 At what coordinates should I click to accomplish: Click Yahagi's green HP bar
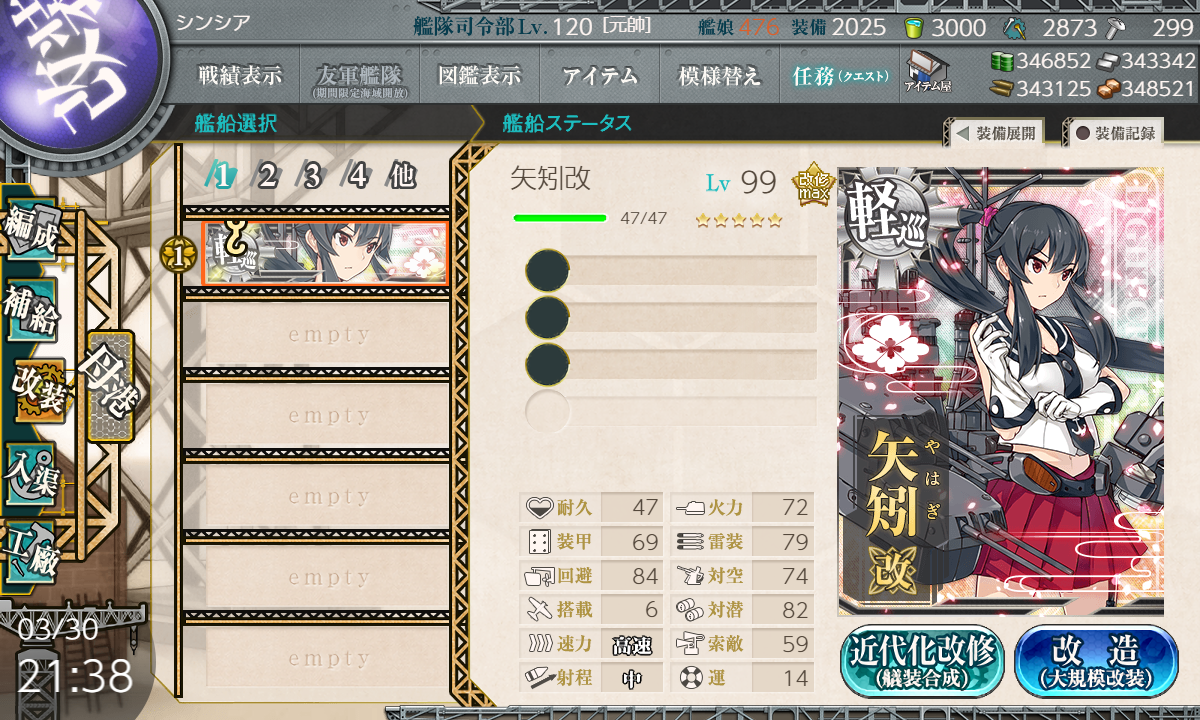coord(560,218)
